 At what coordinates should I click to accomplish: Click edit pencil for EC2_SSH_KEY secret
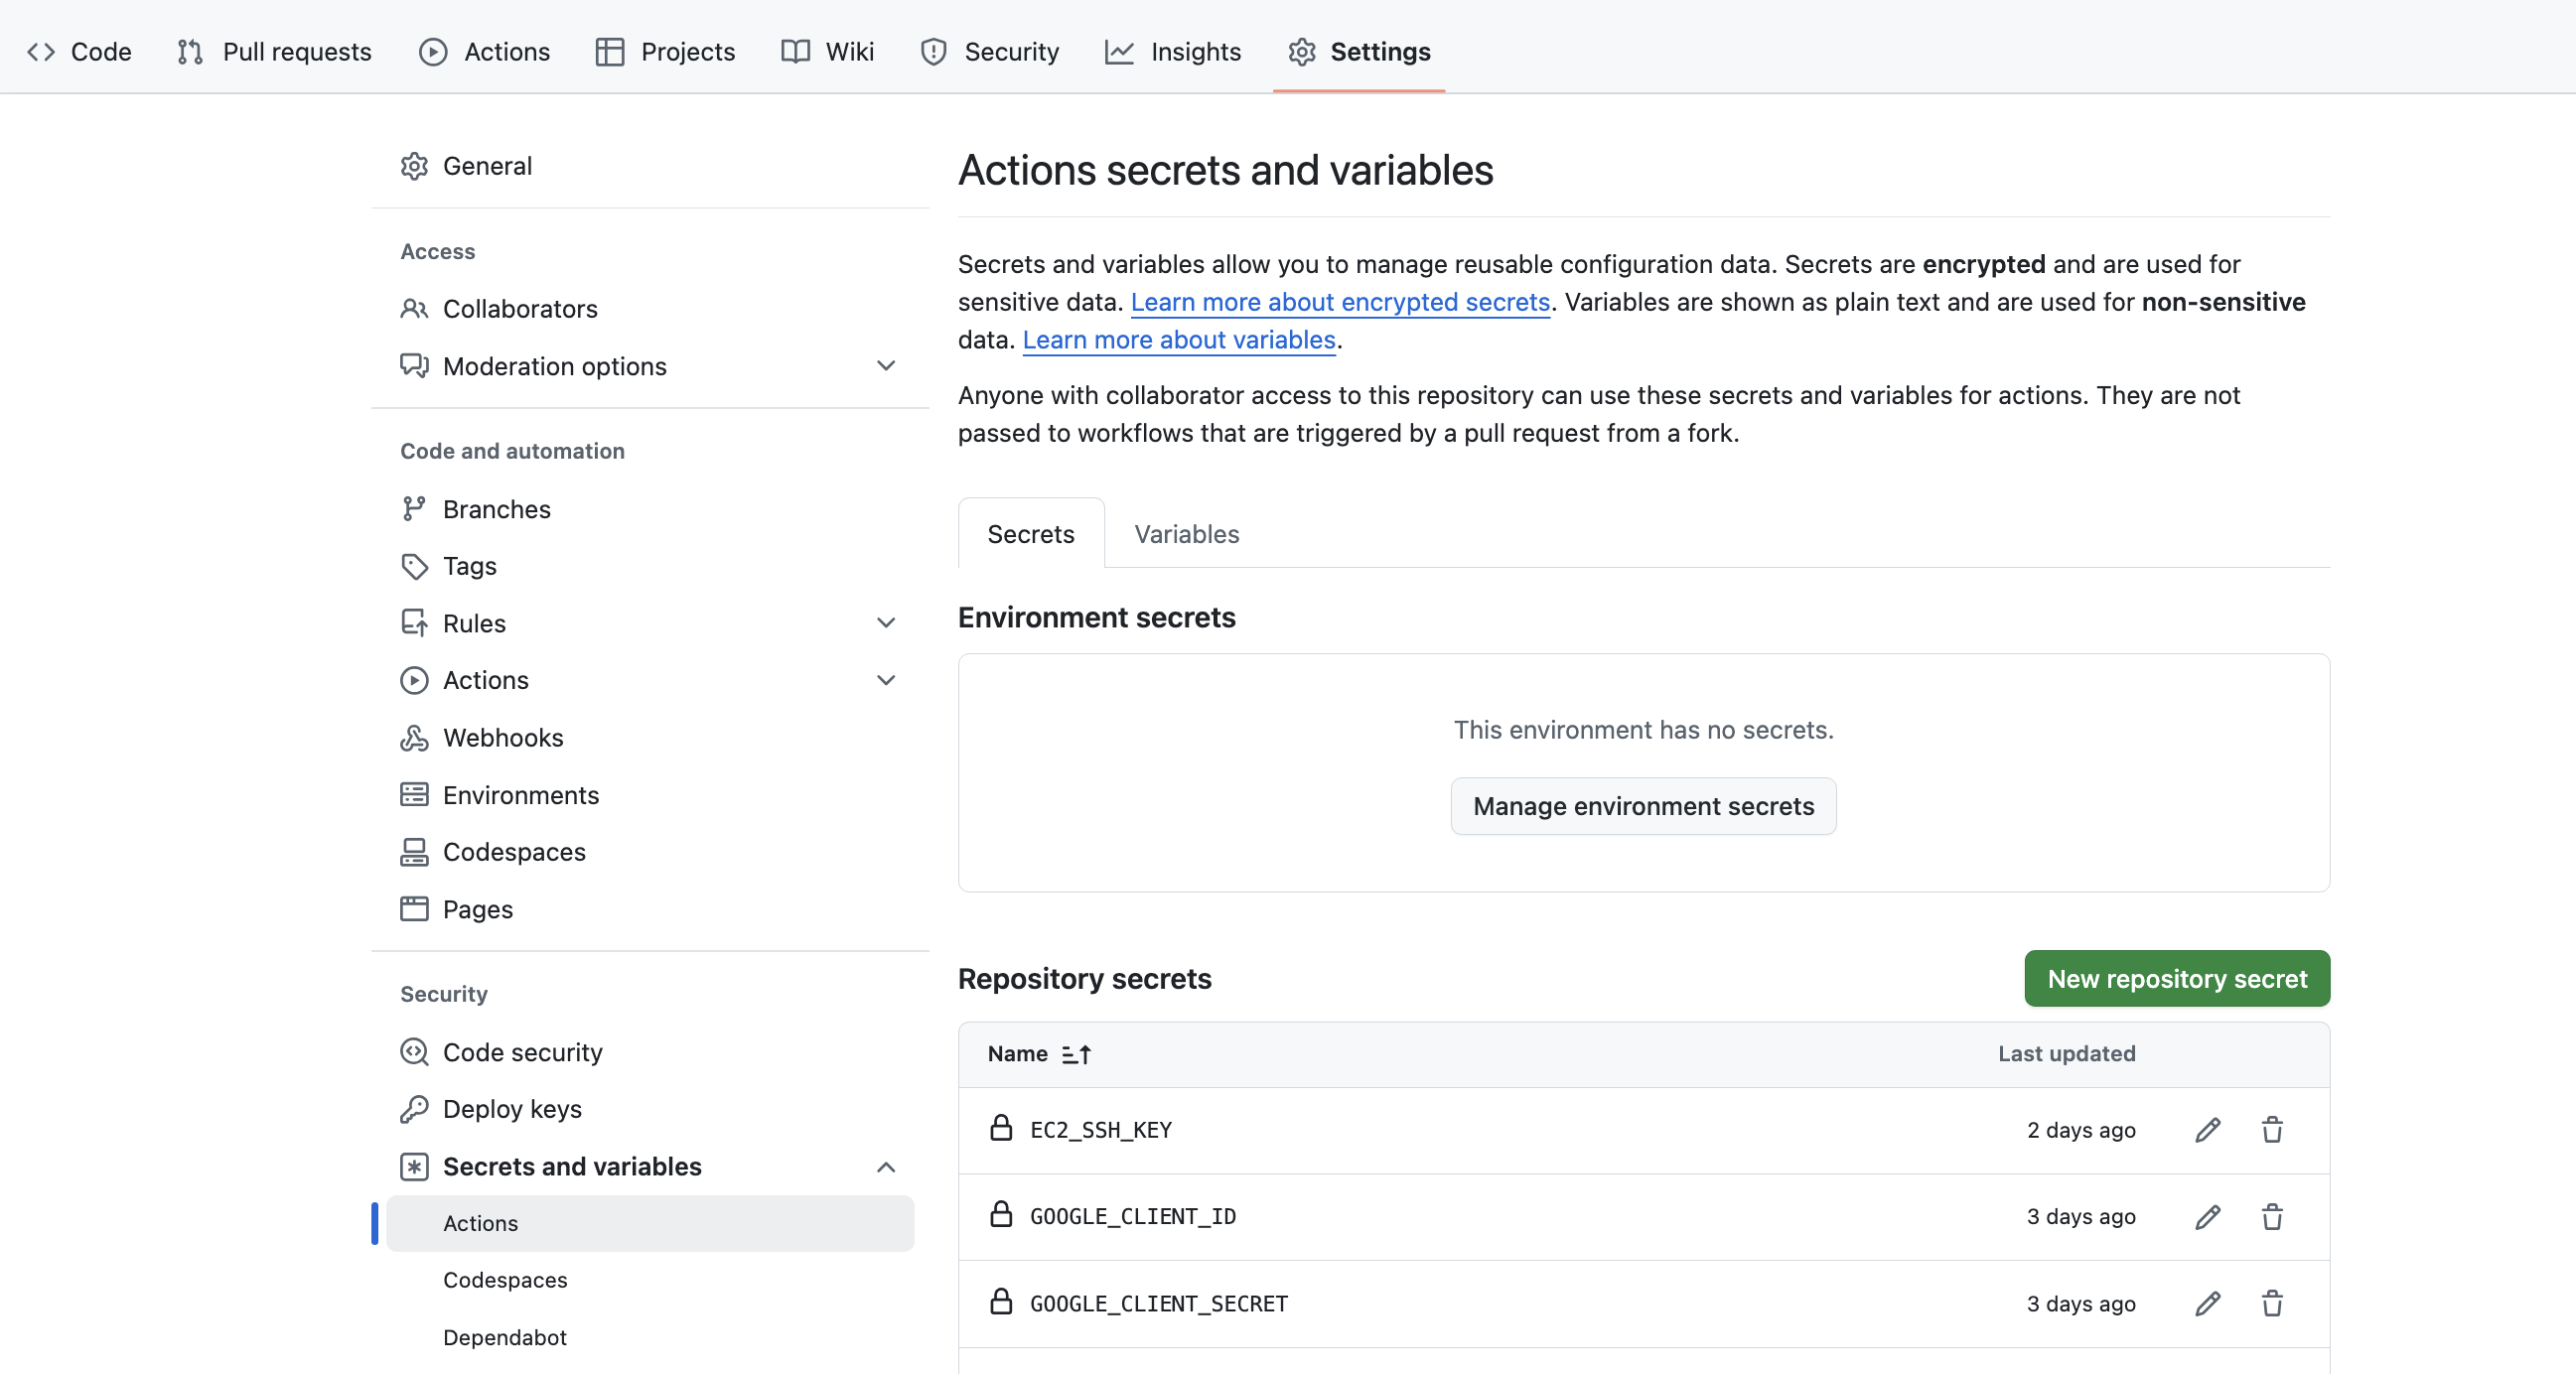pyautogui.click(x=2207, y=1130)
